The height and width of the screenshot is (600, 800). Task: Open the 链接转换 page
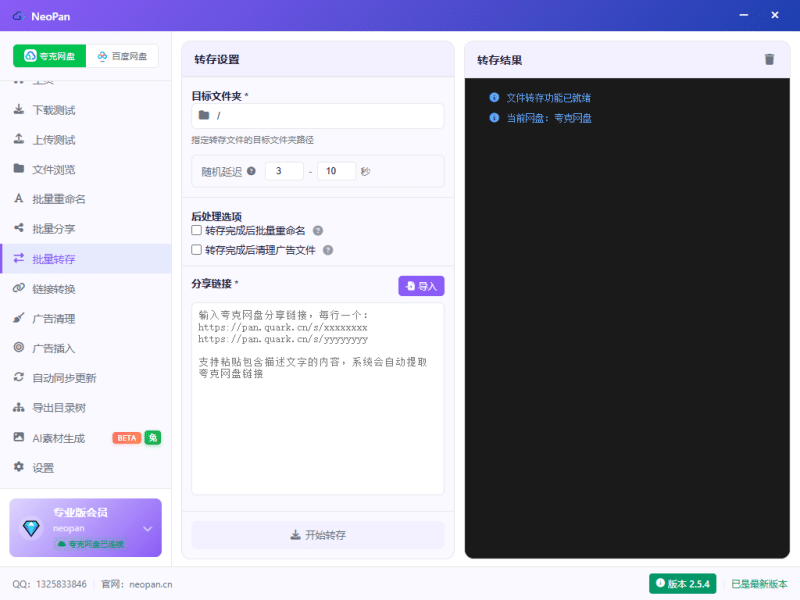pyautogui.click(x=54, y=289)
